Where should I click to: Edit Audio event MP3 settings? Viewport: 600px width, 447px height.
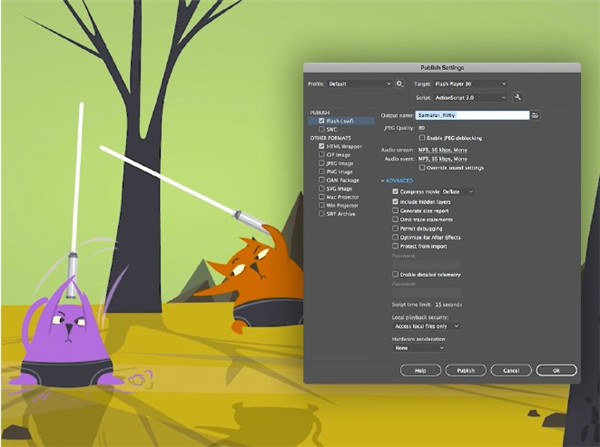tap(442, 158)
